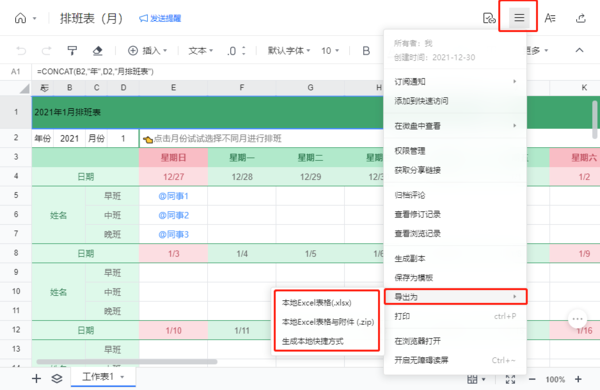Adjust the decimal places stepper

point(236,51)
